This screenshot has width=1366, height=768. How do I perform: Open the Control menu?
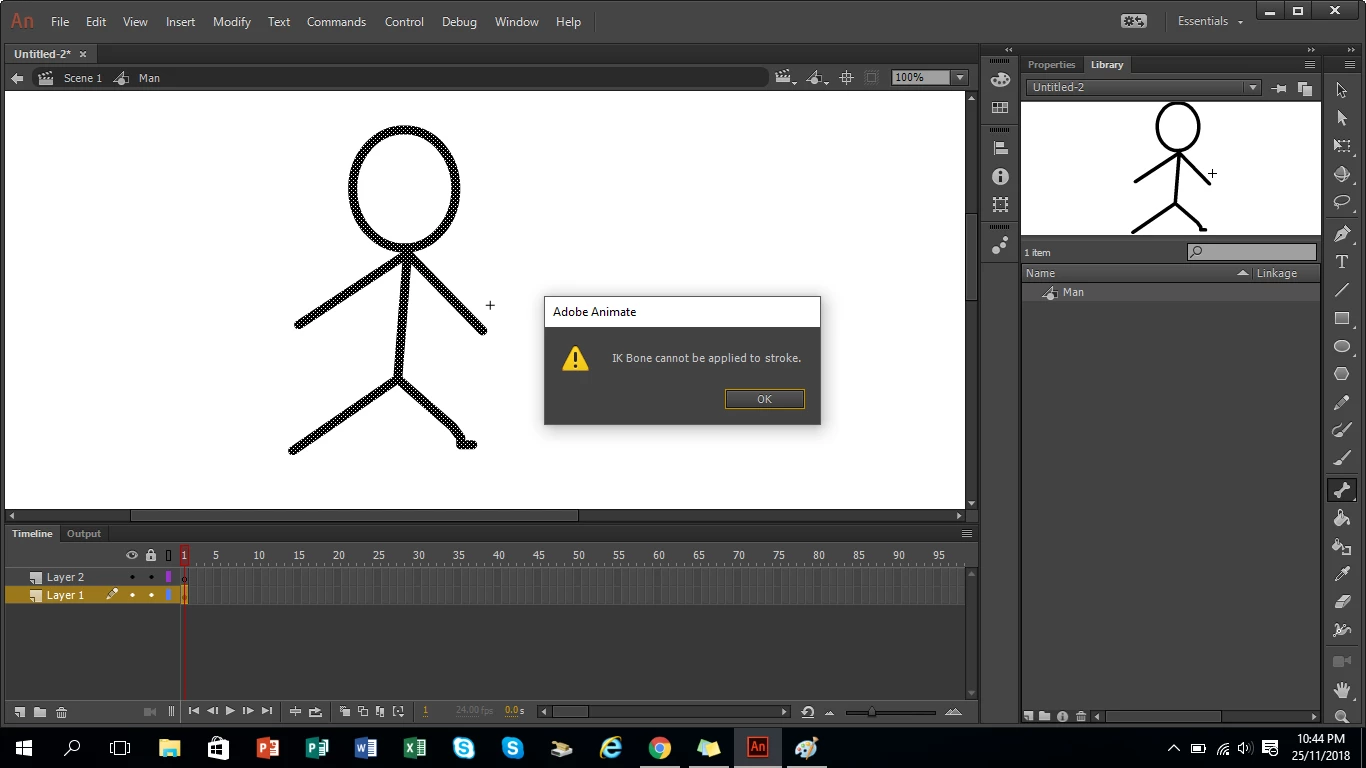point(404,21)
